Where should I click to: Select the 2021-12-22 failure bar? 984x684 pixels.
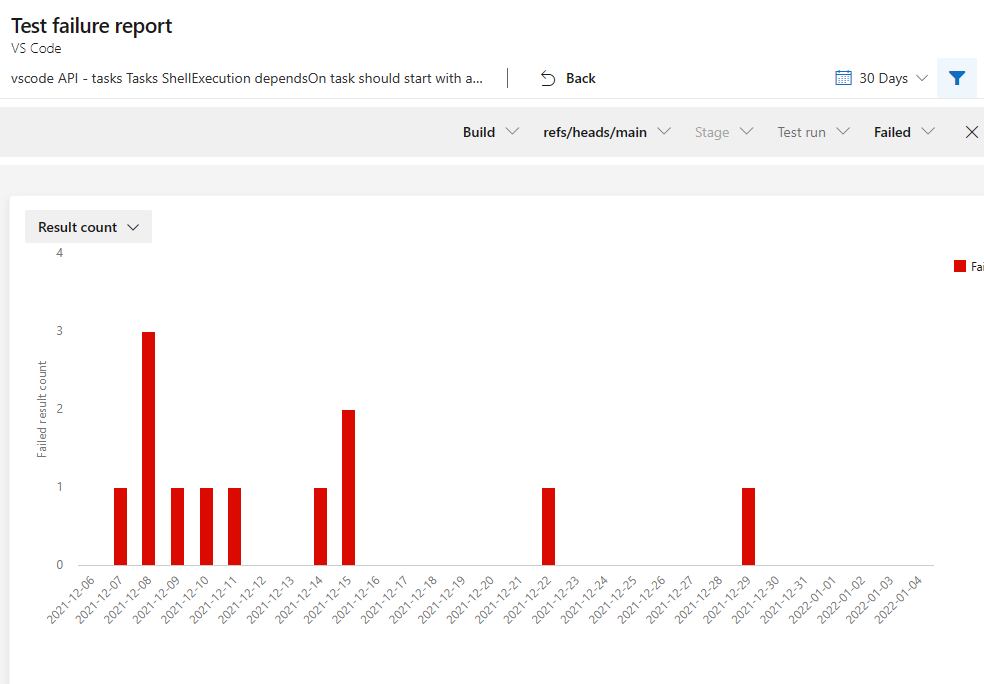(548, 526)
